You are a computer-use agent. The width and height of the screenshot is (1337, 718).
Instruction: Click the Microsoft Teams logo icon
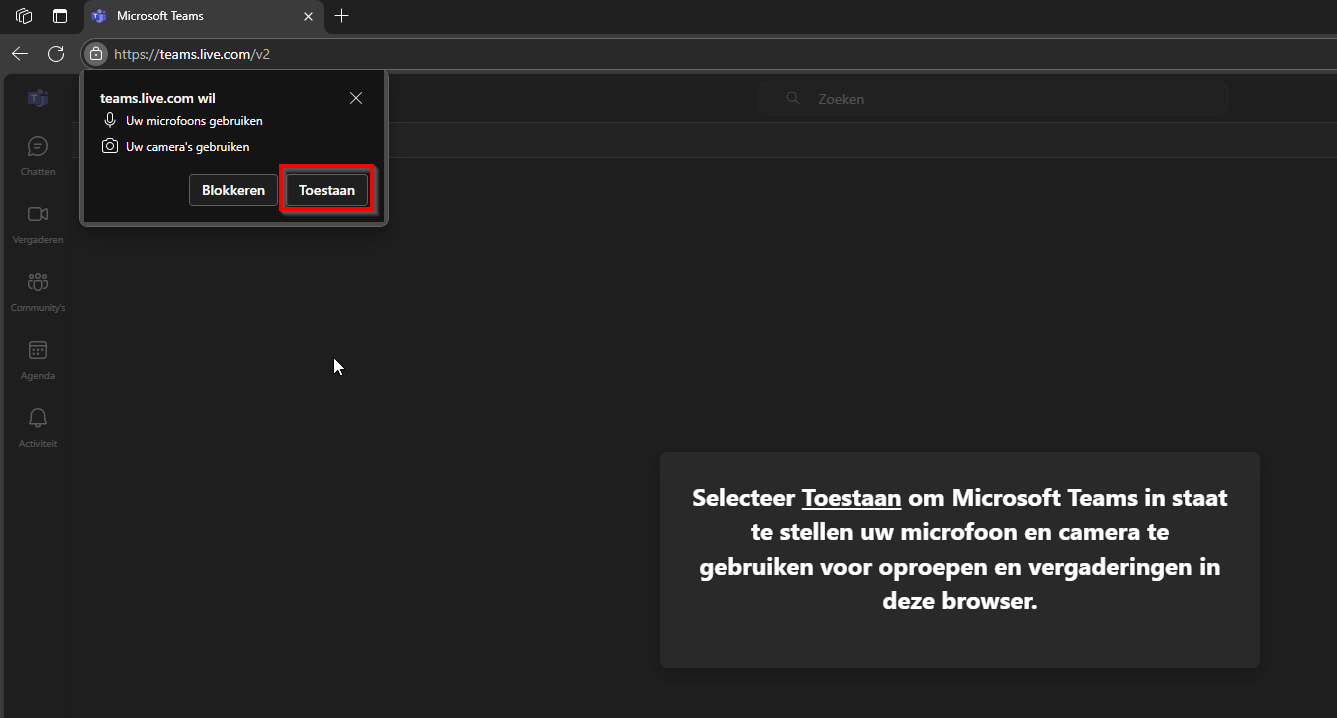tap(38, 98)
